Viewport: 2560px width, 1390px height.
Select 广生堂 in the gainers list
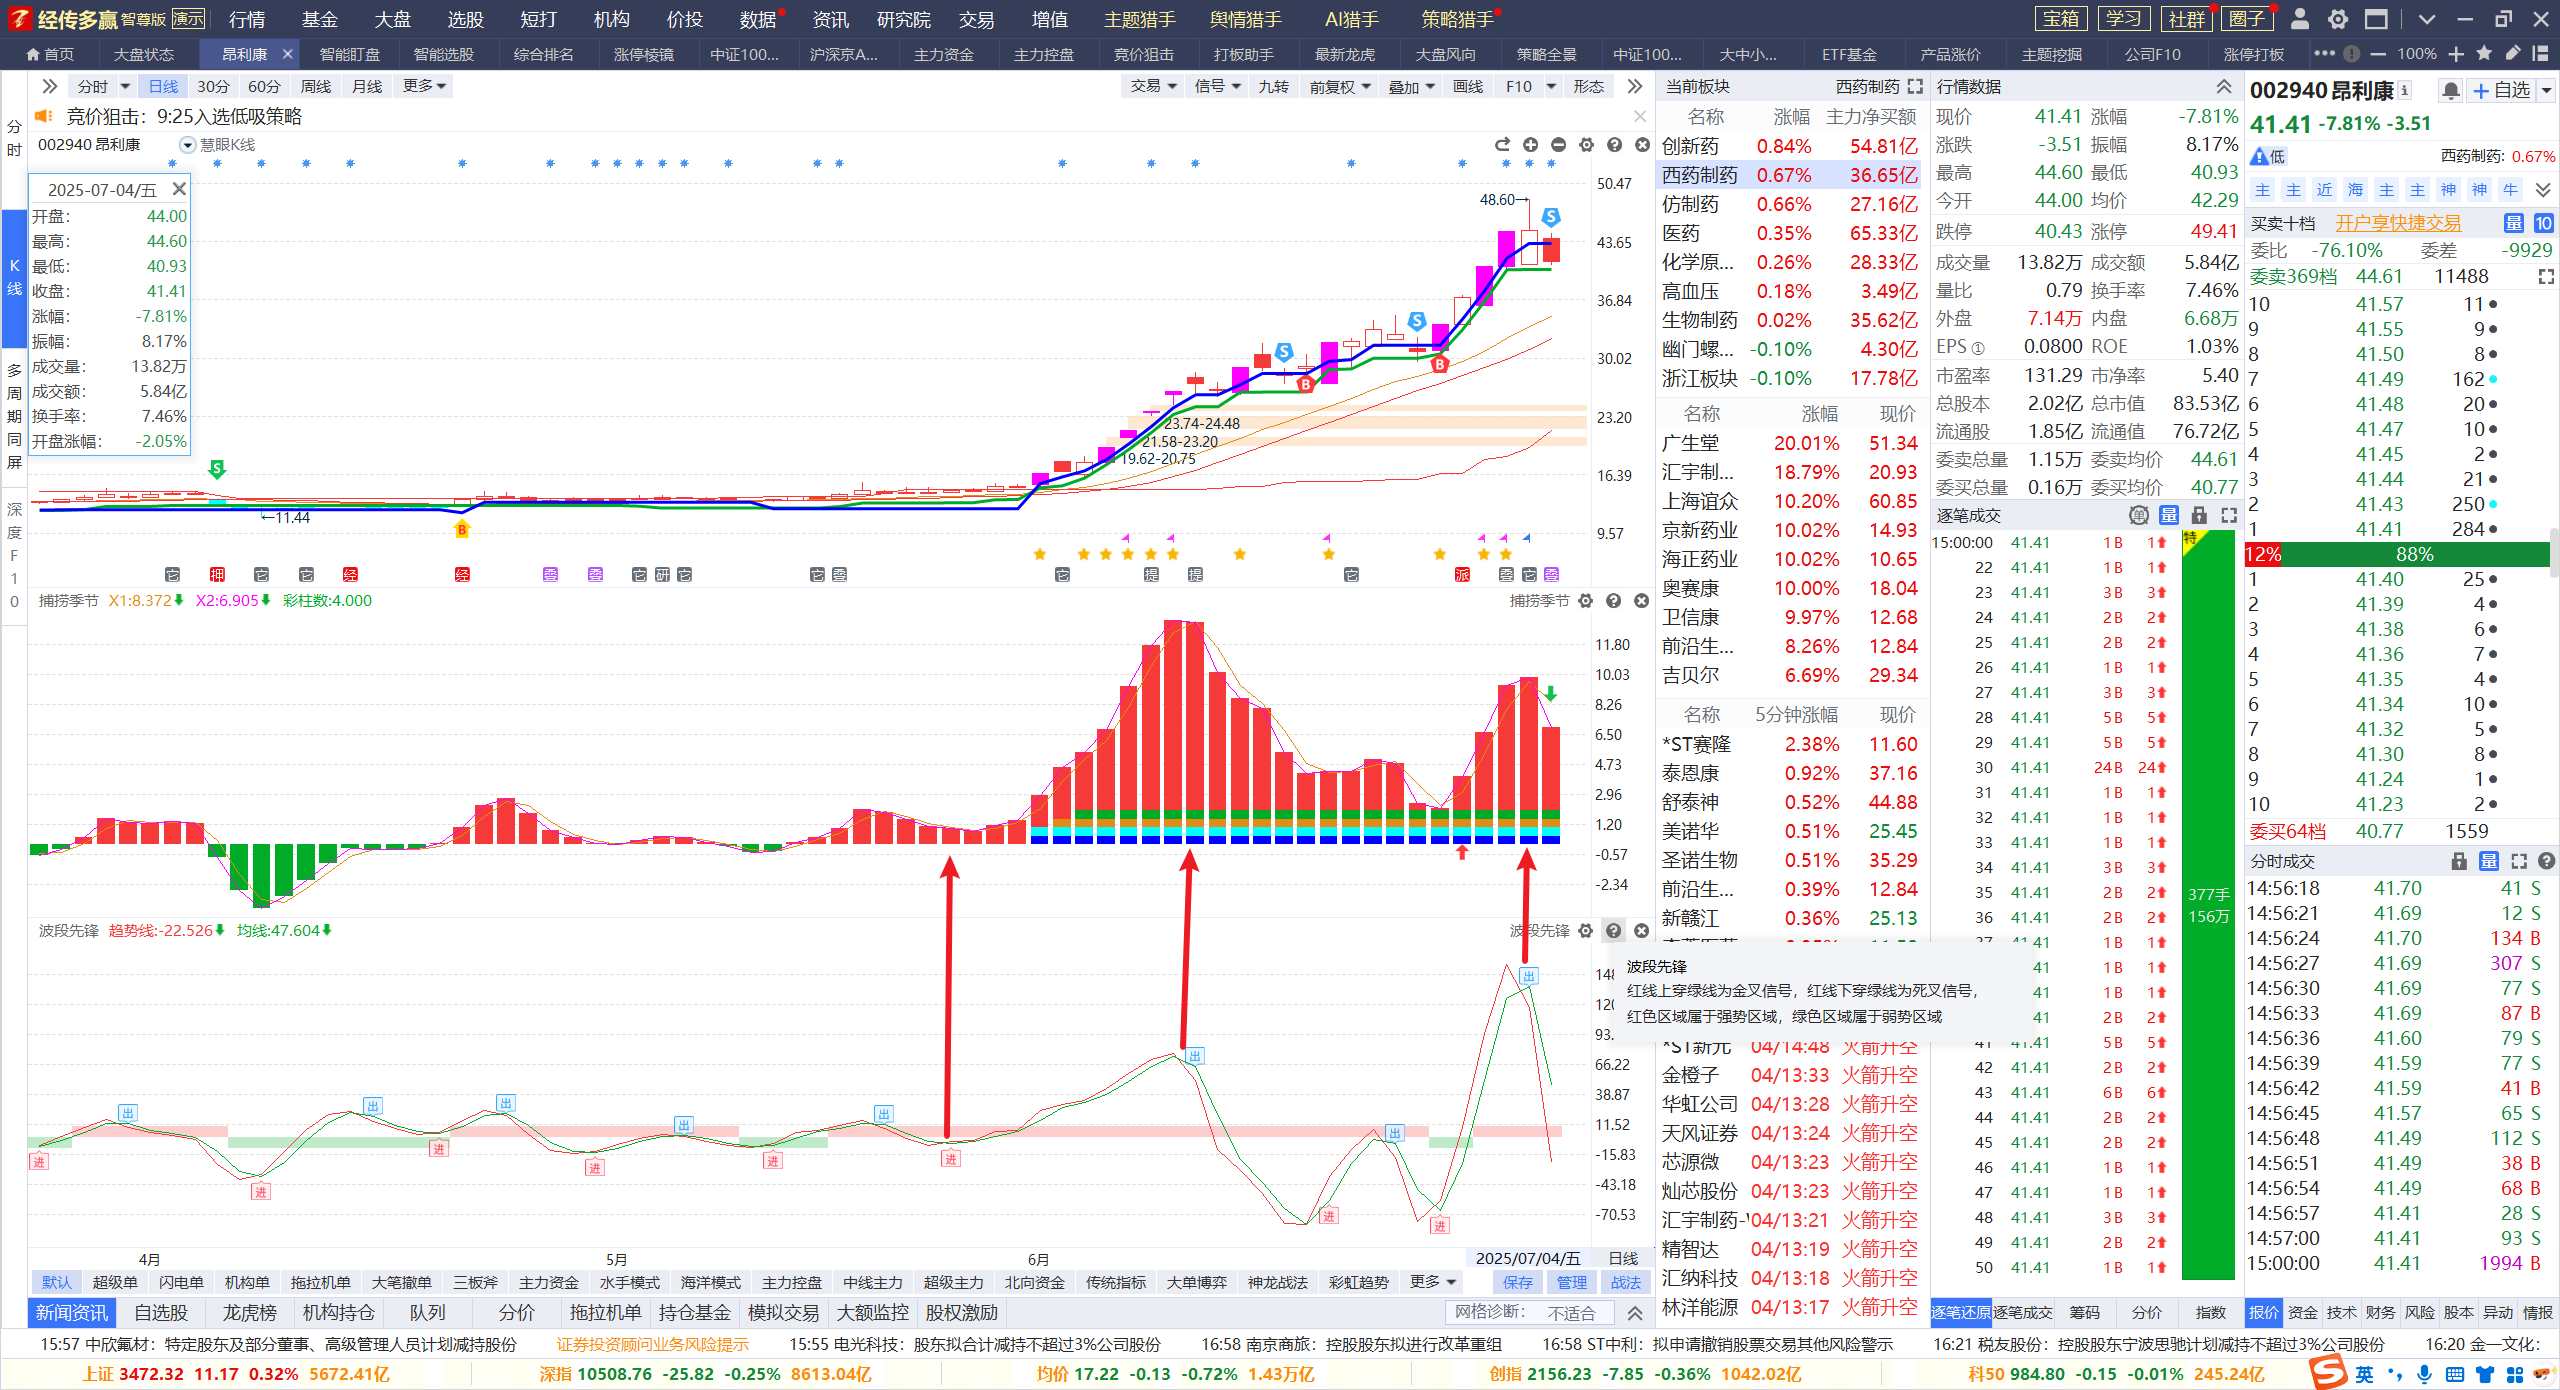click(1789, 443)
